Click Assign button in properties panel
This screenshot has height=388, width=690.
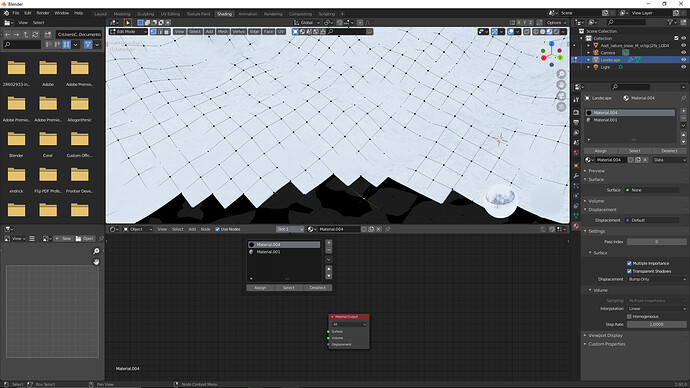point(601,151)
